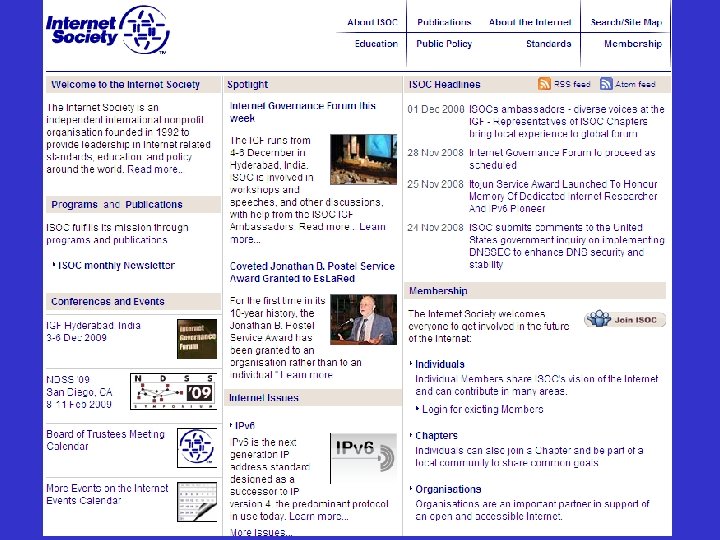Click the Programs and Publications heading
Image resolution: width=720 pixels, height=540 pixels.
(x=117, y=204)
